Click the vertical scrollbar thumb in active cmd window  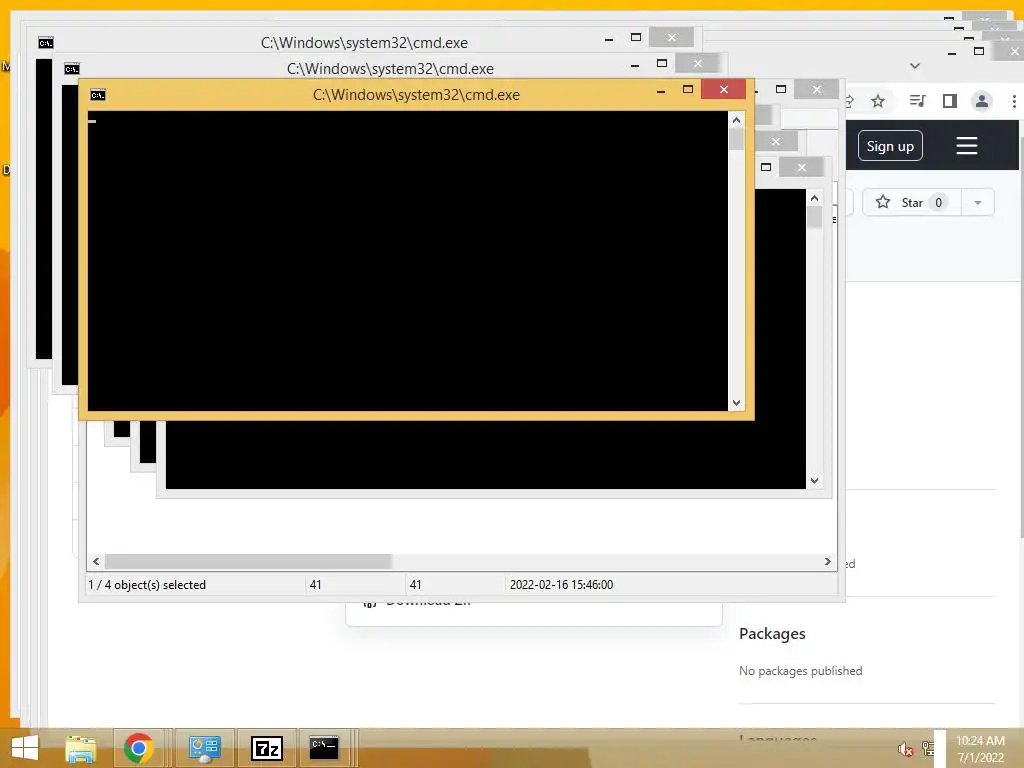tap(737, 140)
